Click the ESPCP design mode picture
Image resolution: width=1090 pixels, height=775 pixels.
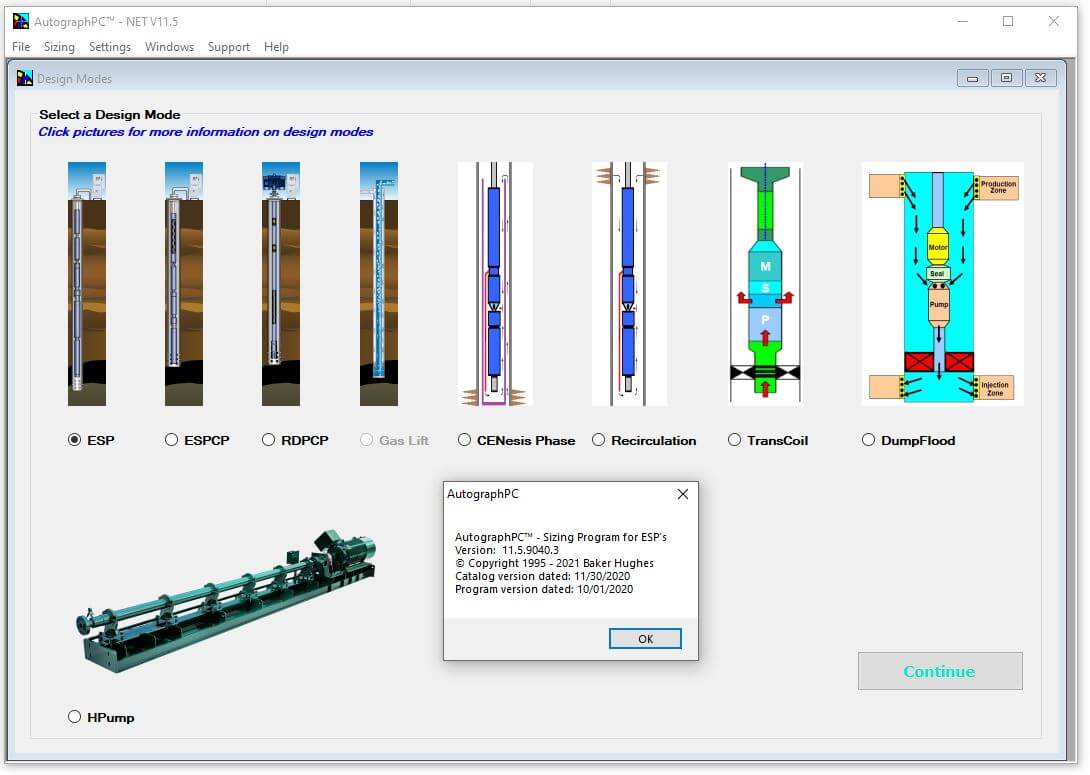point(183,283)
